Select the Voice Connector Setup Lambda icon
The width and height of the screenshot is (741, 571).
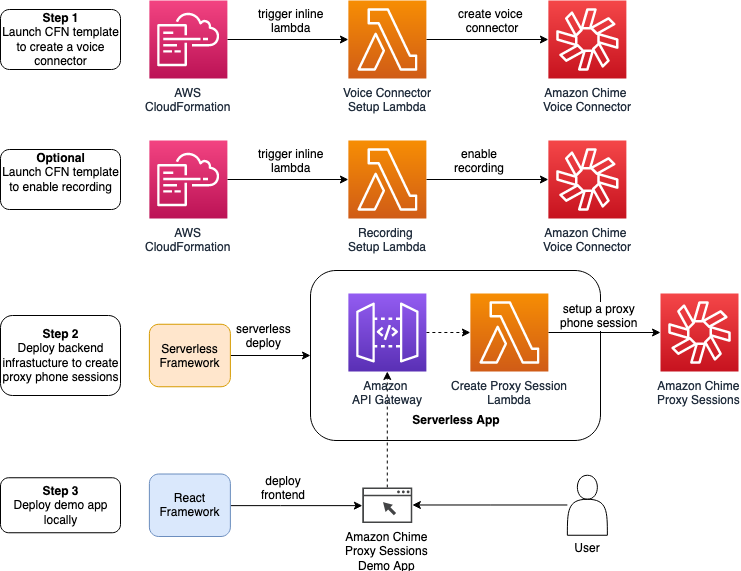click(387, 39)
